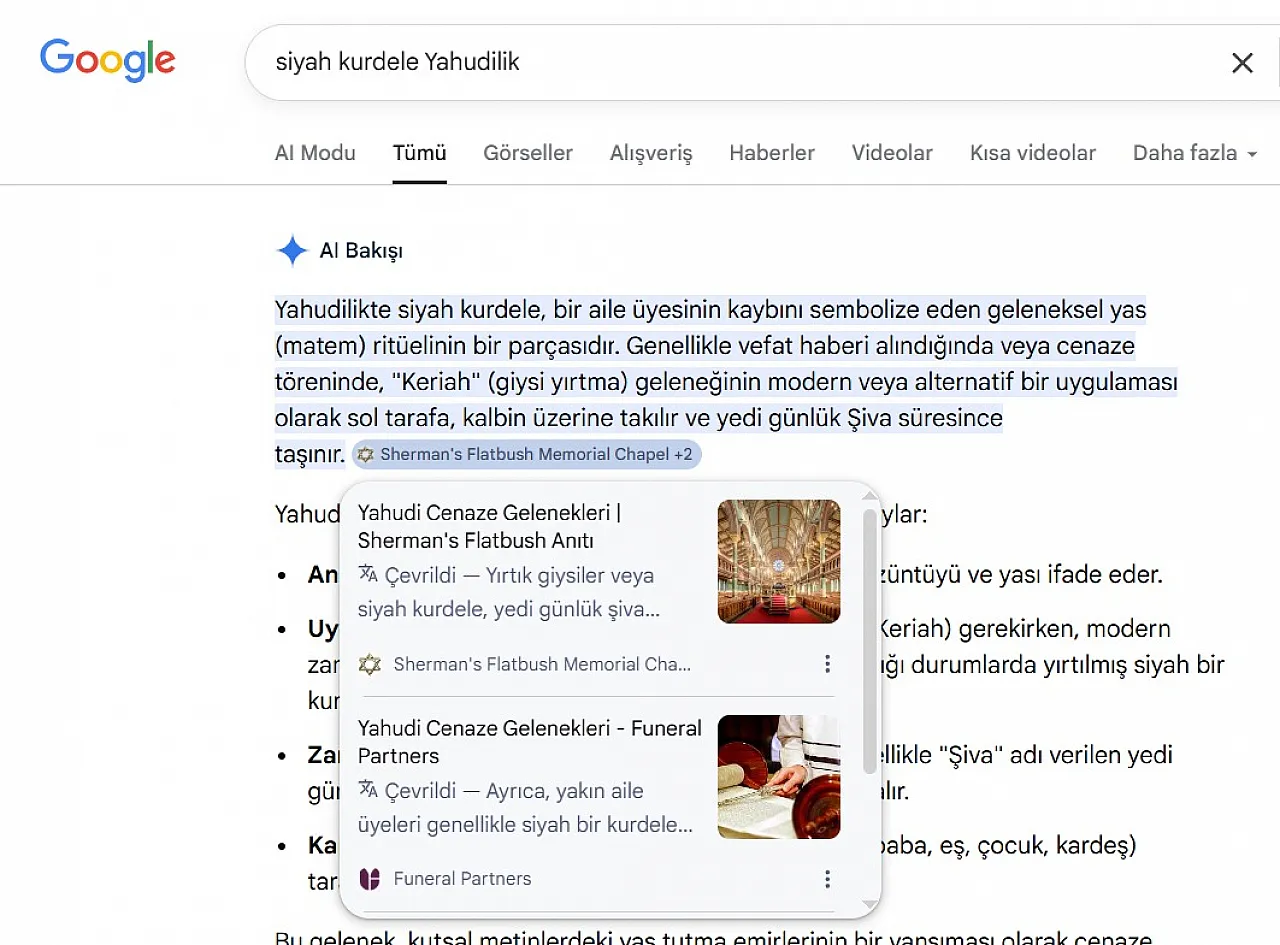Click the sources popup scrollbar
The width and height of the screenshot is (1280, 945).
(x=869, y=640)
